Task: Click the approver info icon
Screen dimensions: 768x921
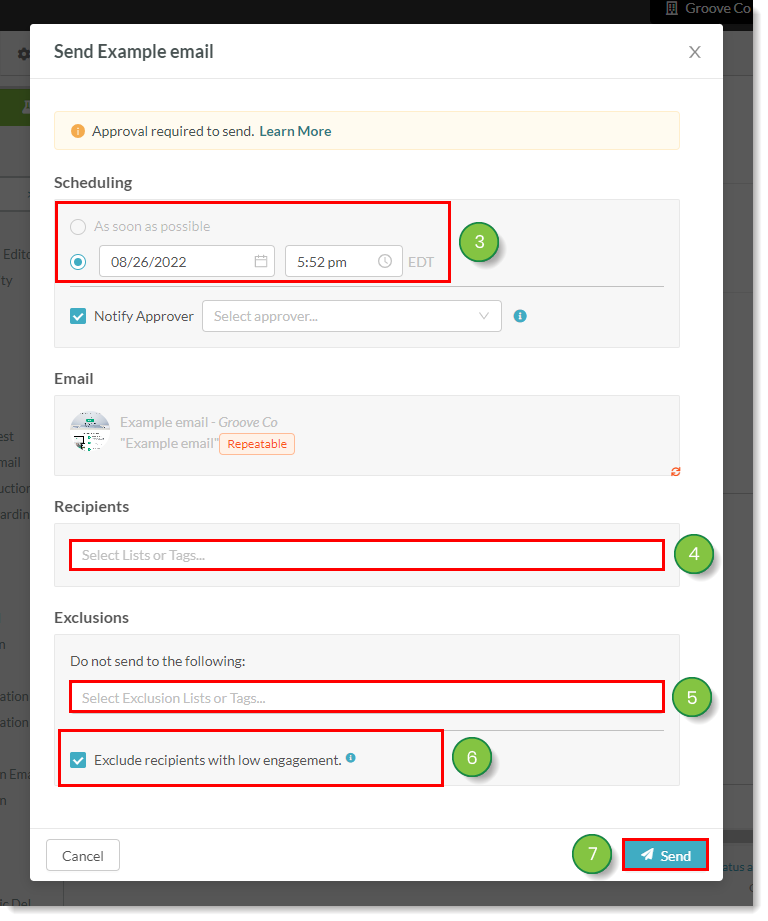Action: [x=520, y=316]
